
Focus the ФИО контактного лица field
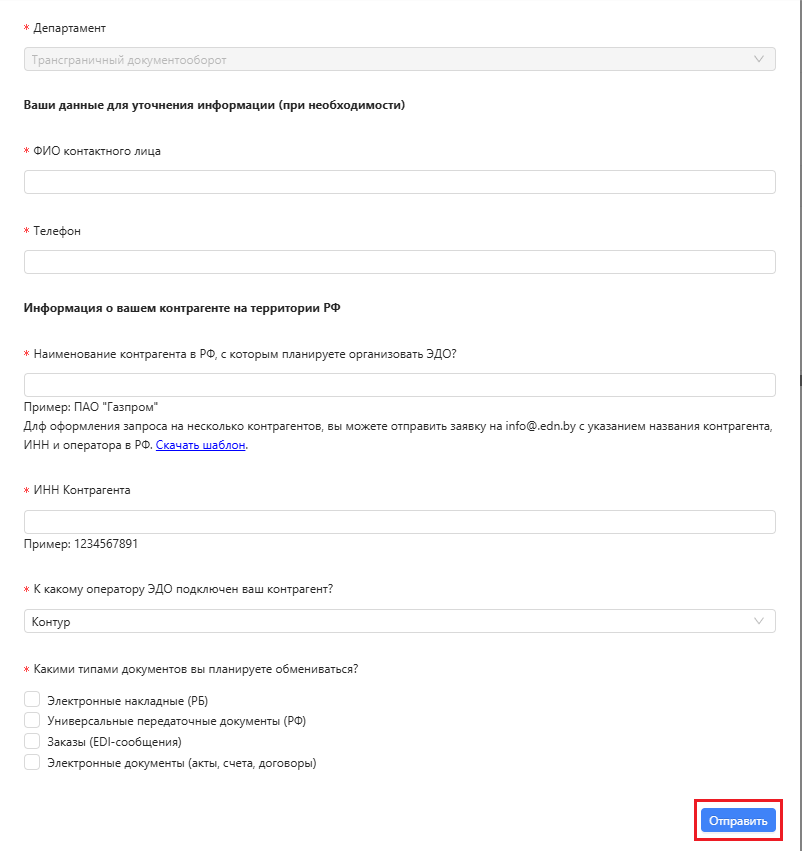[x=399, y=182]
